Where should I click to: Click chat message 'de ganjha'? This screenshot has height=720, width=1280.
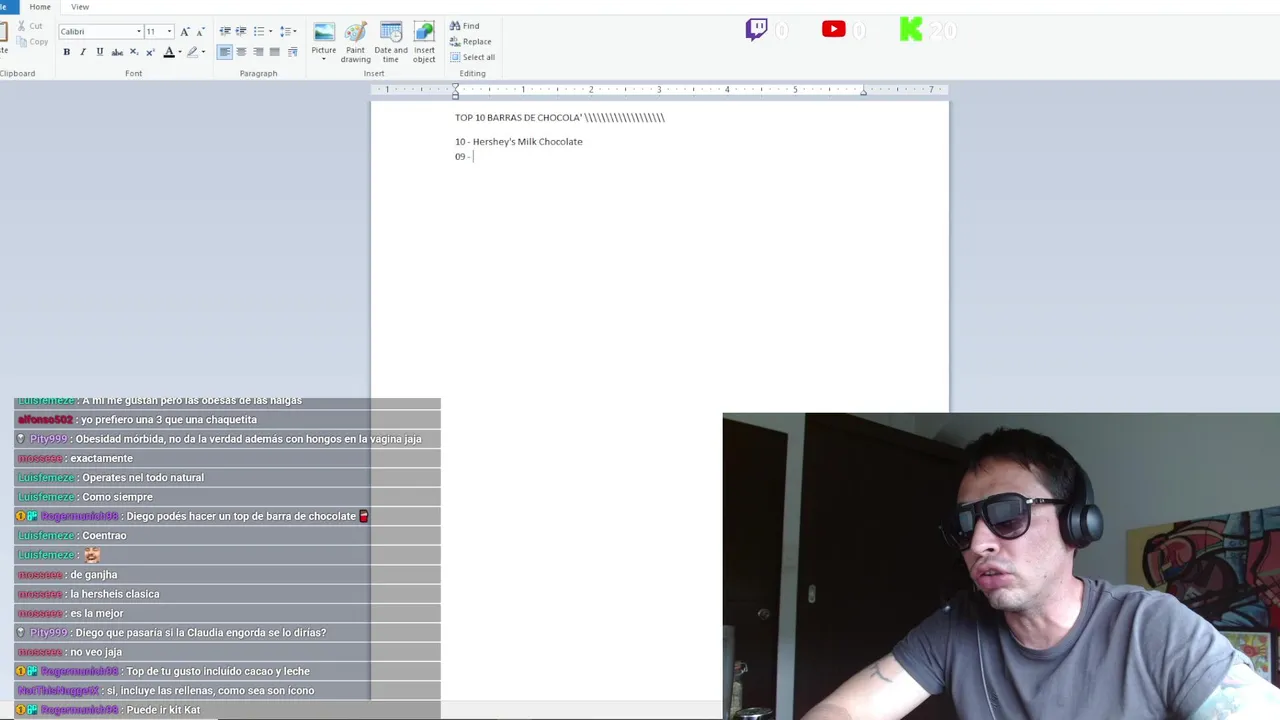(93, 575)
